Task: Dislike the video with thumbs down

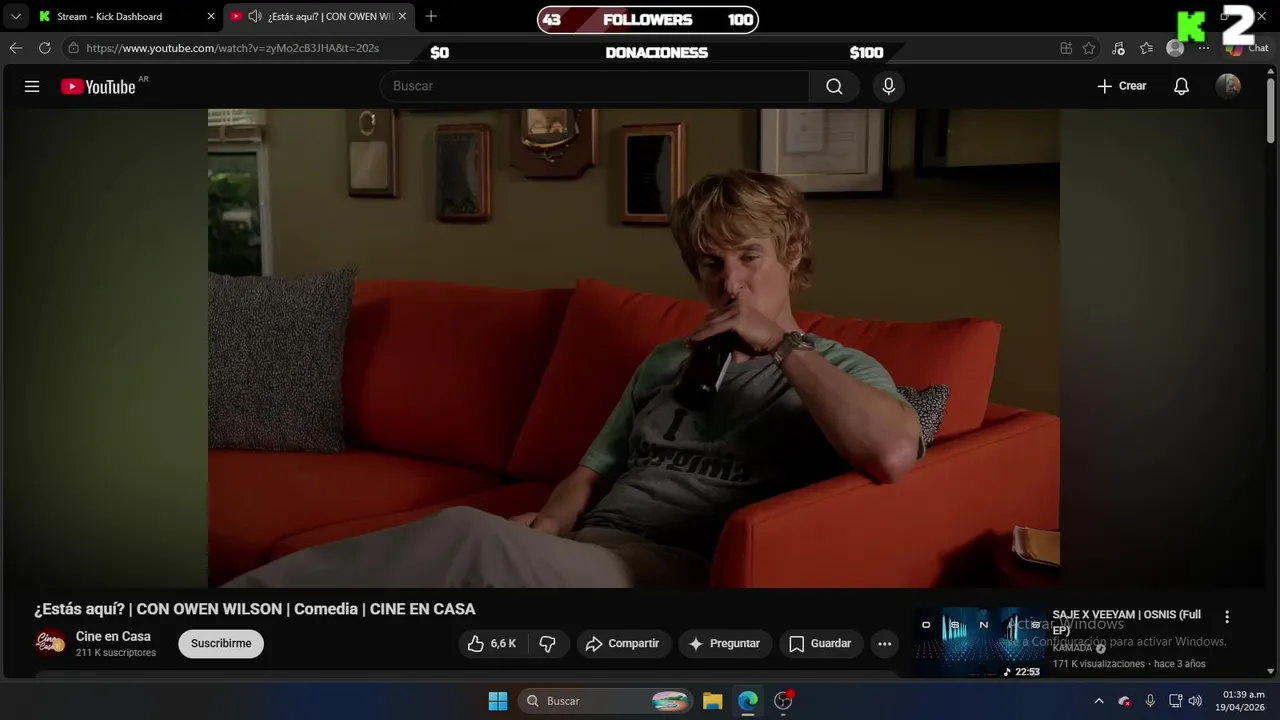Action: 547,644
